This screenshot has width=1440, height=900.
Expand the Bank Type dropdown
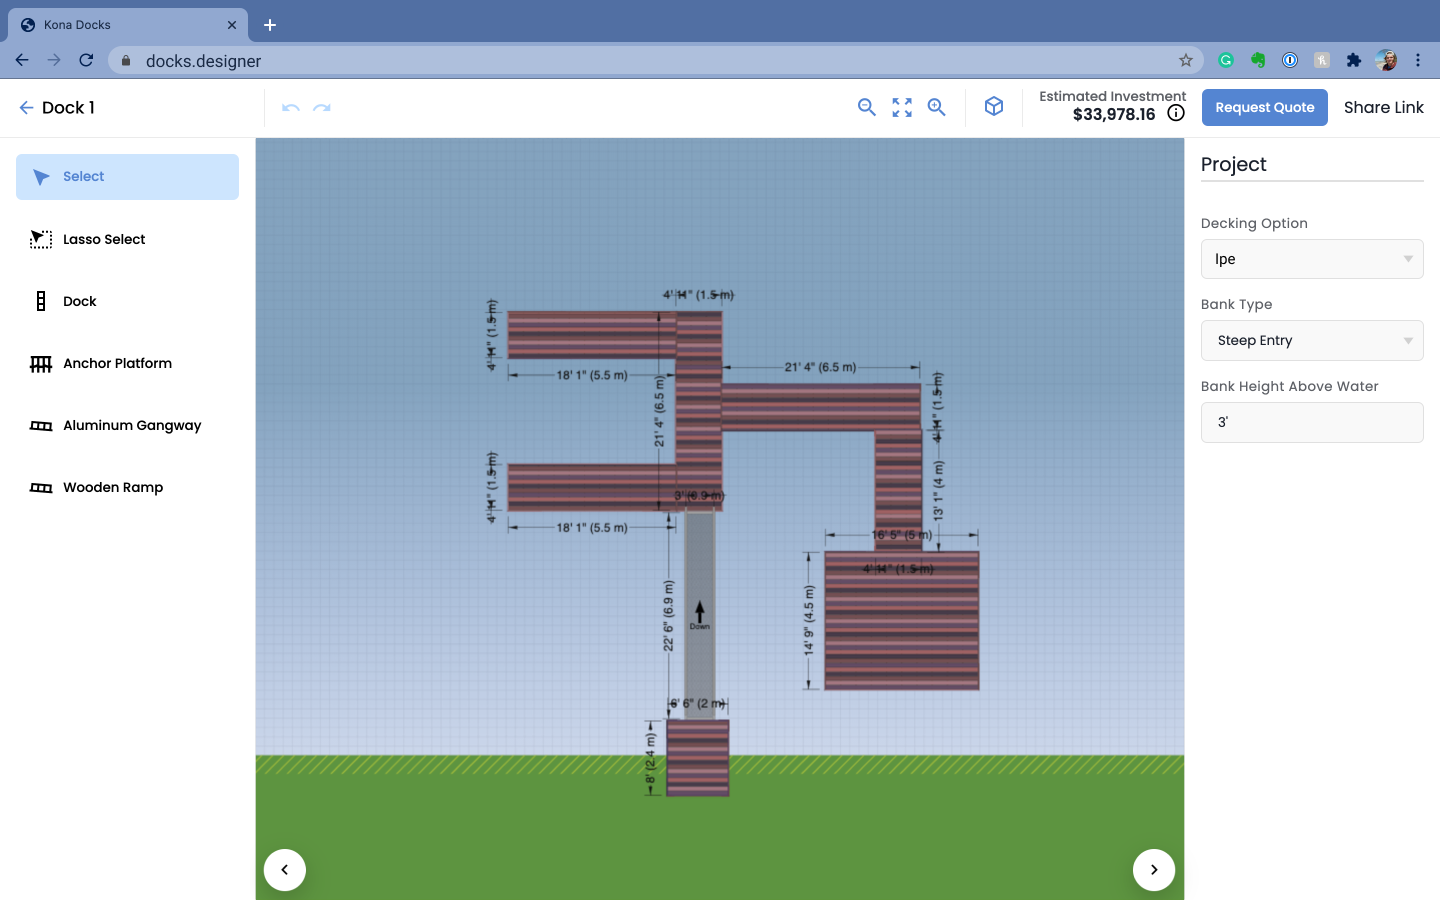pyautogui.click(x=1312, y=341)
